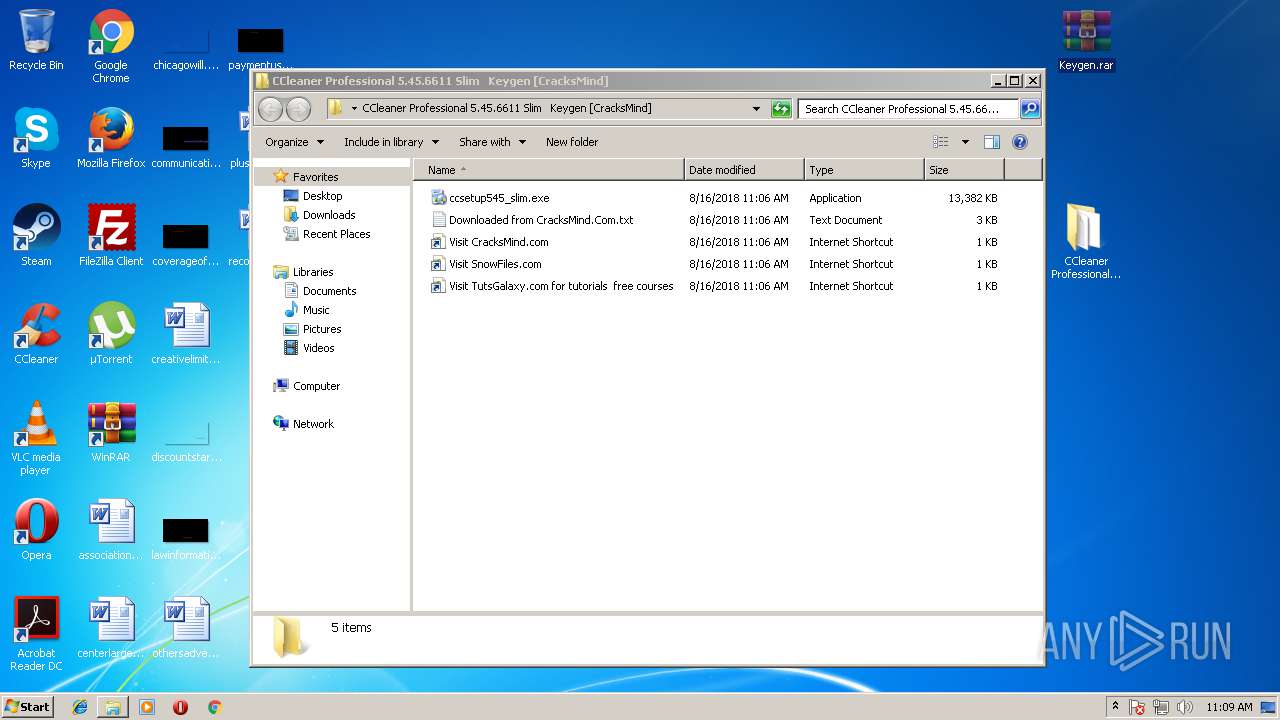
Task: Select the ccsetup545_slim.exe file
Action: click(499, 198)
